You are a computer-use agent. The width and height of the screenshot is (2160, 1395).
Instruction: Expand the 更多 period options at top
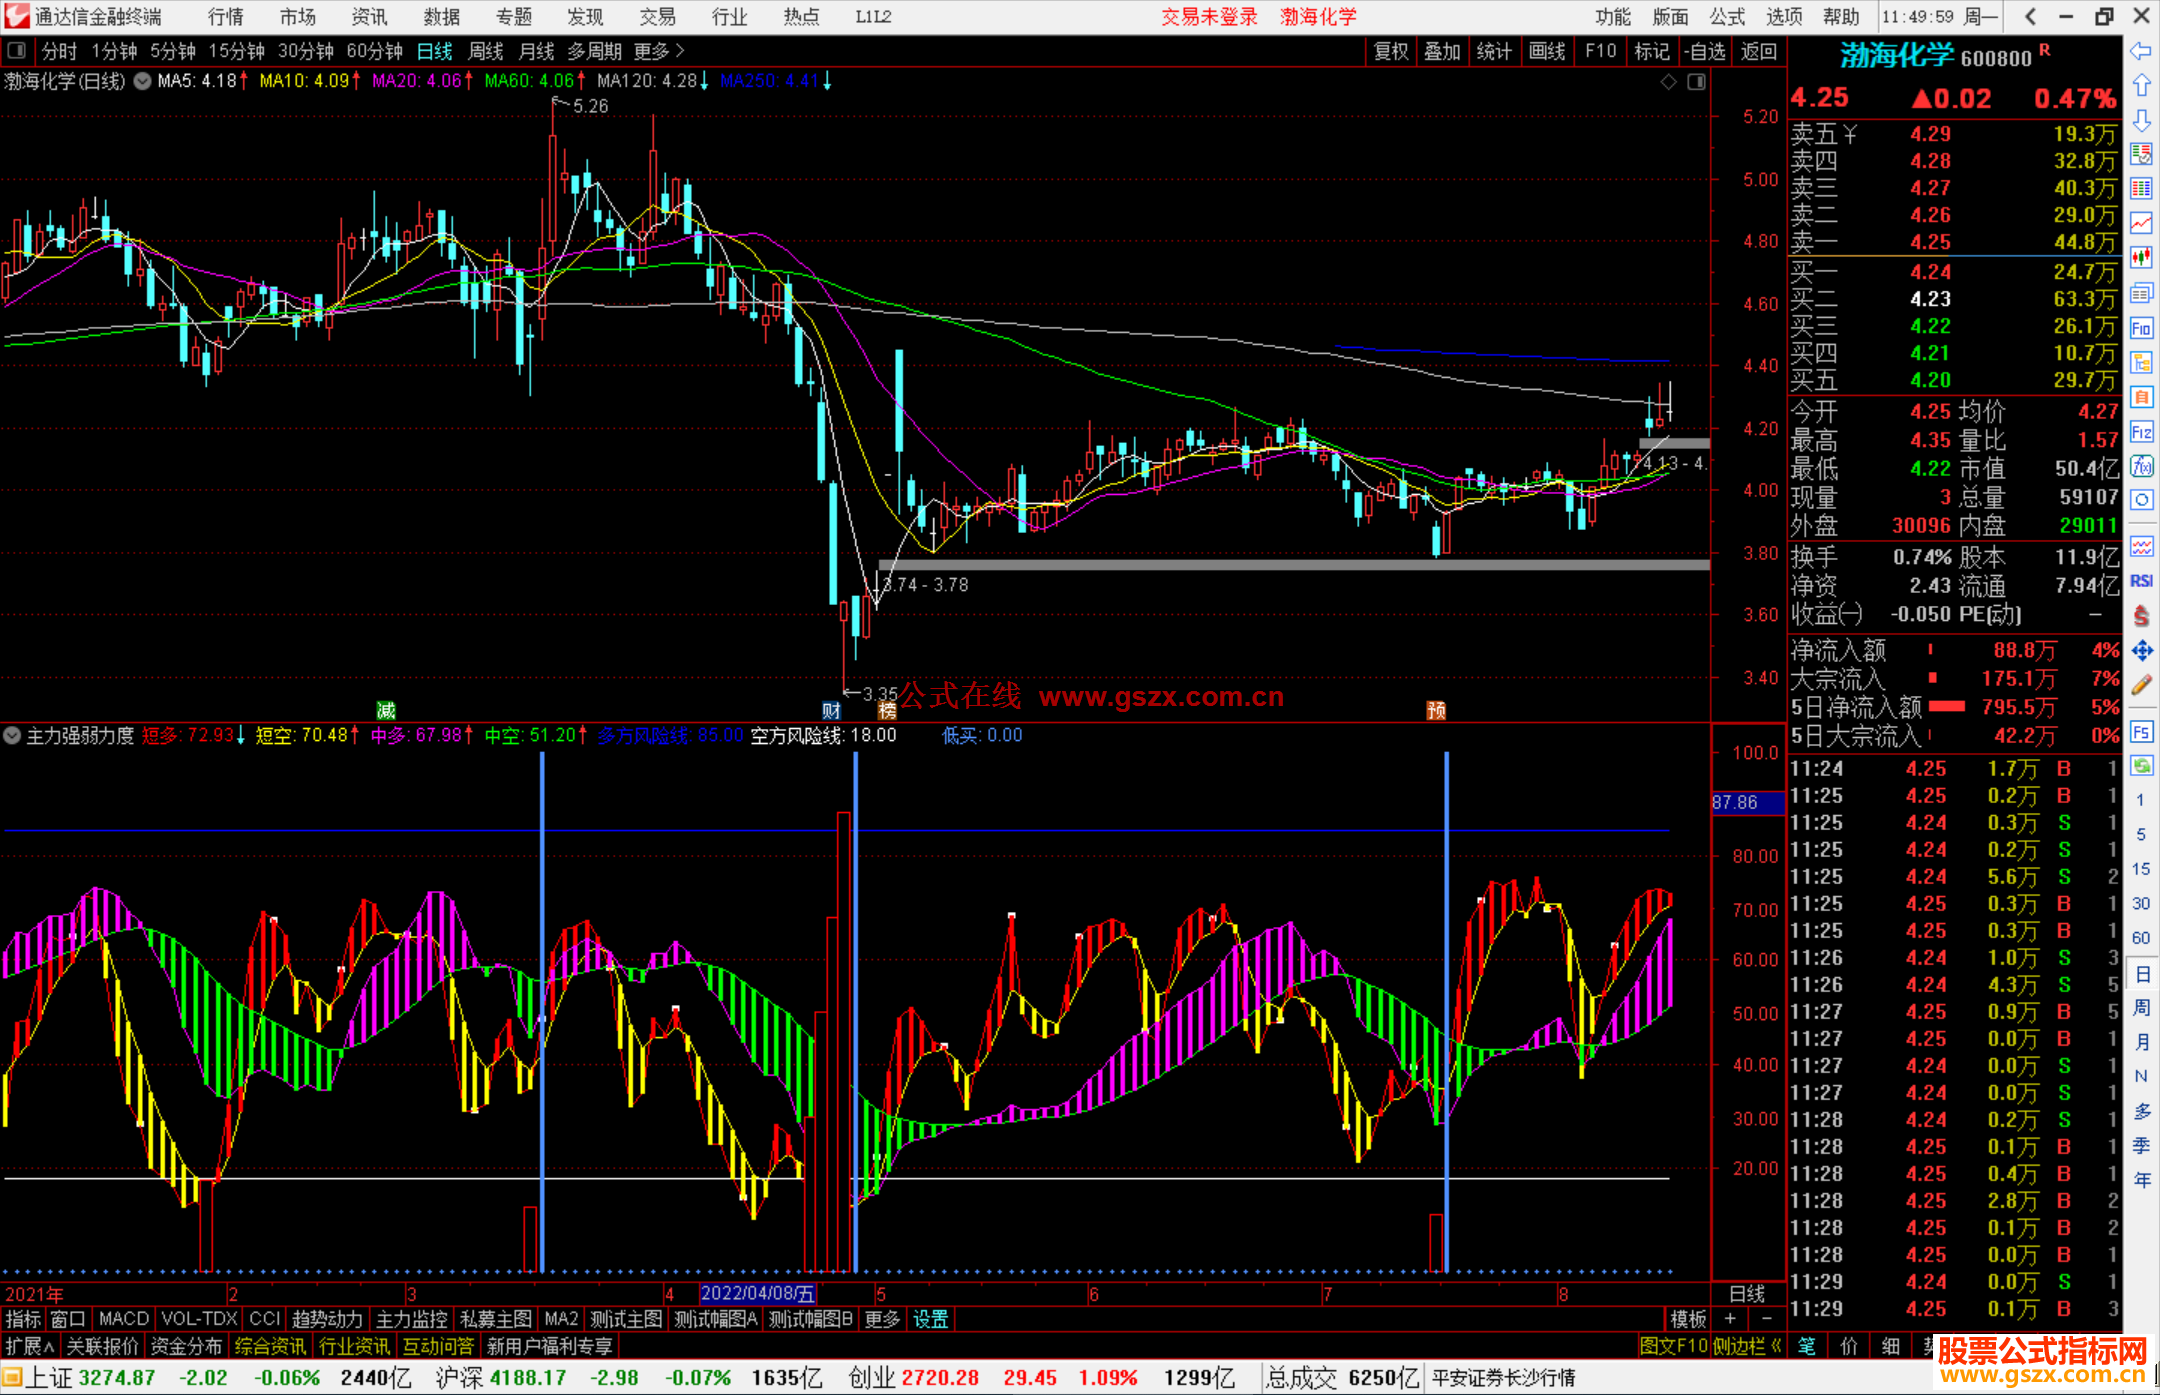point(660,51)
